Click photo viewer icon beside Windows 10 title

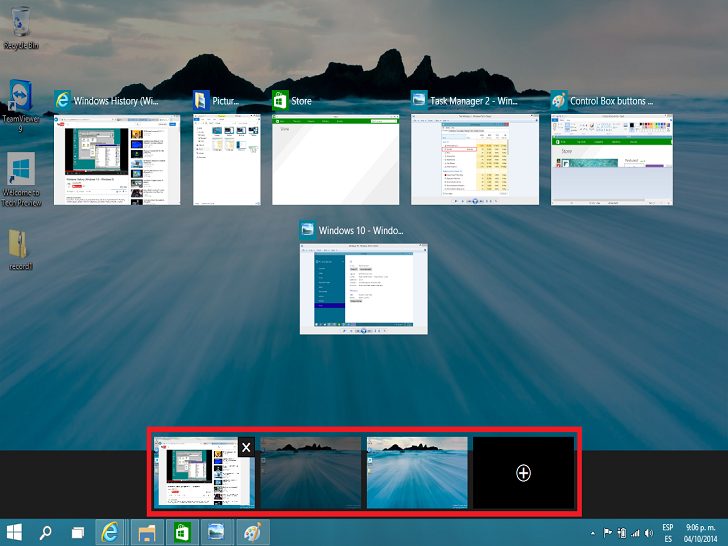point(307,230)
